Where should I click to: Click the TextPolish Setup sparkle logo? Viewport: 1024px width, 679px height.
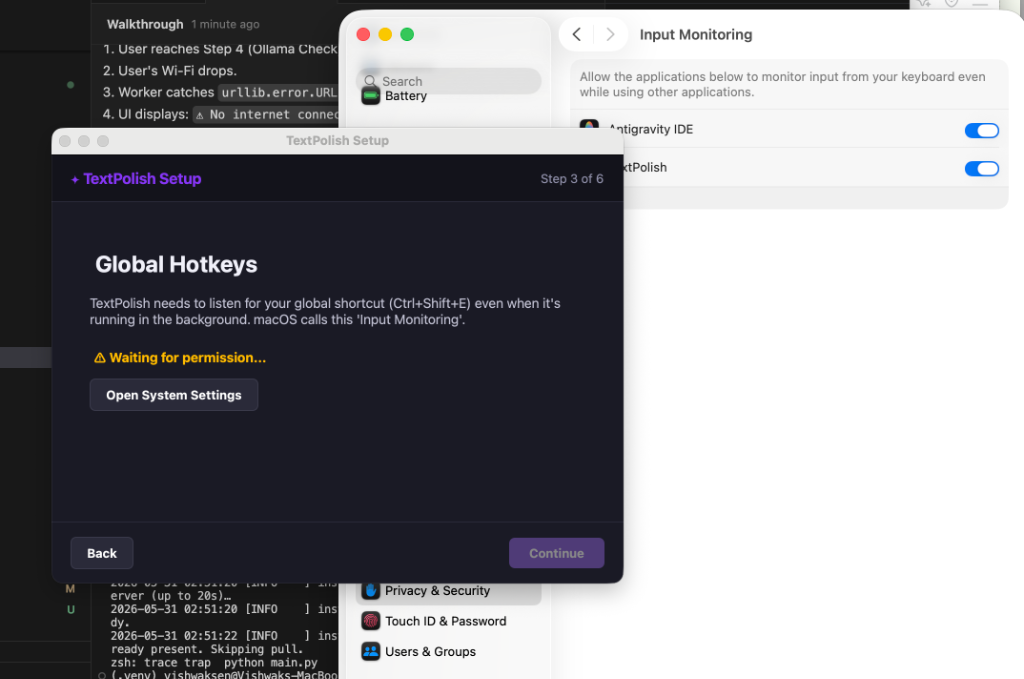75,180
